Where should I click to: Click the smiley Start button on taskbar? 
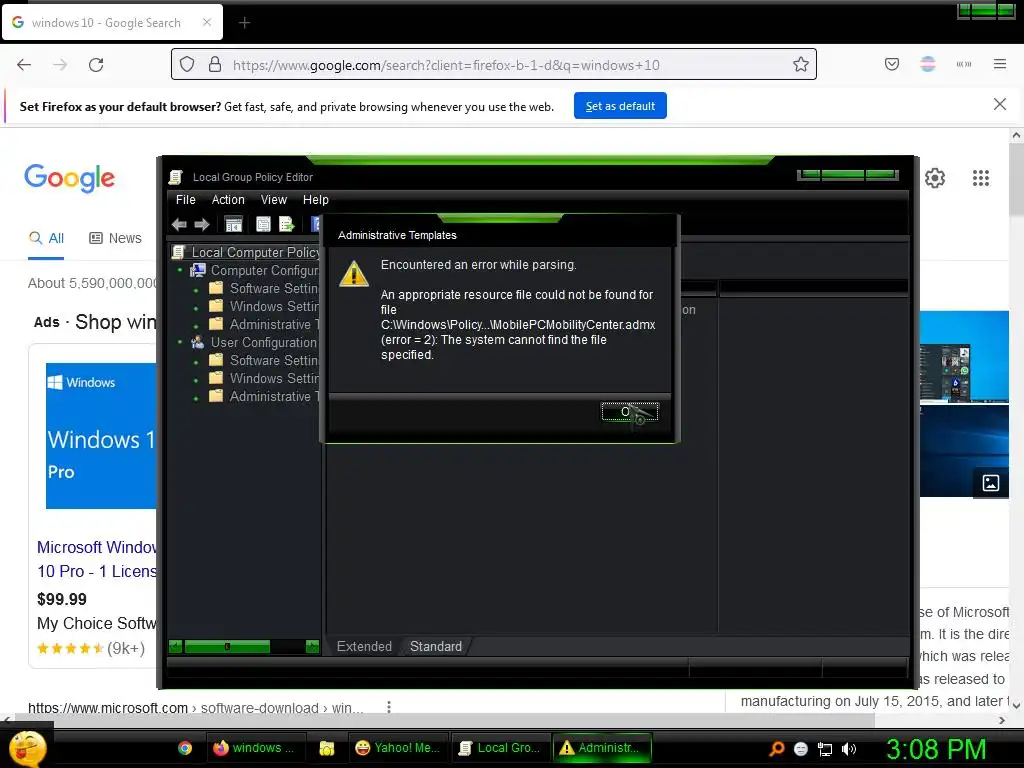pyautogui.click(x=27, y=748)
